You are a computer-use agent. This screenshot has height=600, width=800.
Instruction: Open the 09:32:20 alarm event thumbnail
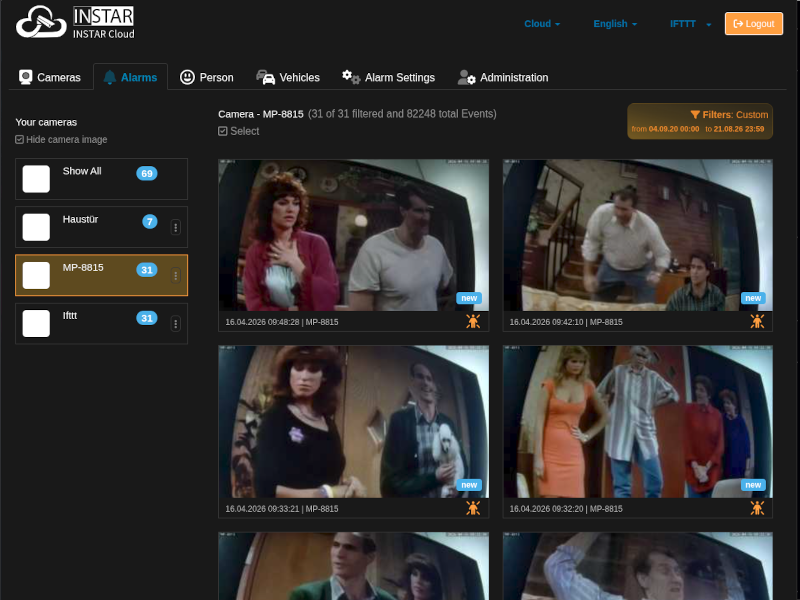coord(638,421)
